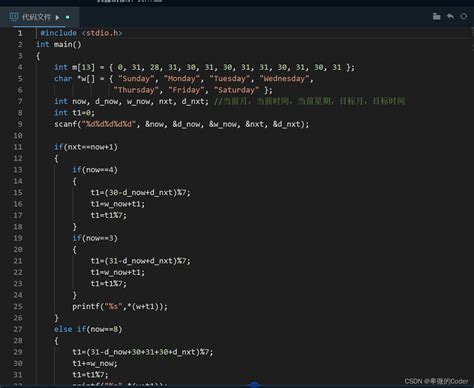Click the 'int now, d_now, w_now' line
This screenshot has width=474, height=388.
(x=131, y=101)
